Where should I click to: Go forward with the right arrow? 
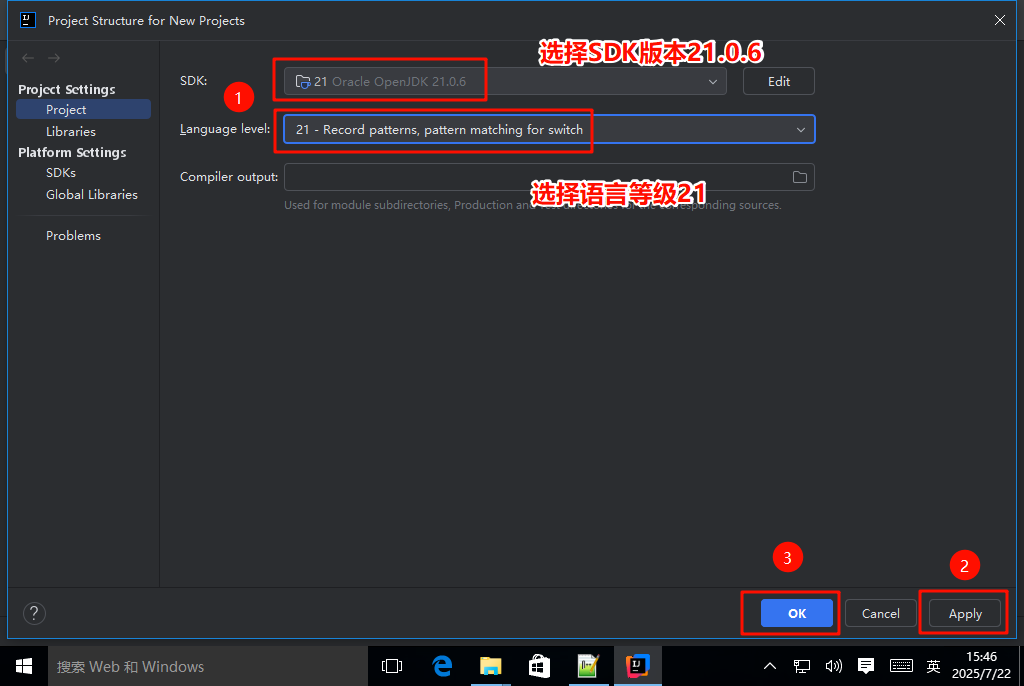[x=54, y=58]
